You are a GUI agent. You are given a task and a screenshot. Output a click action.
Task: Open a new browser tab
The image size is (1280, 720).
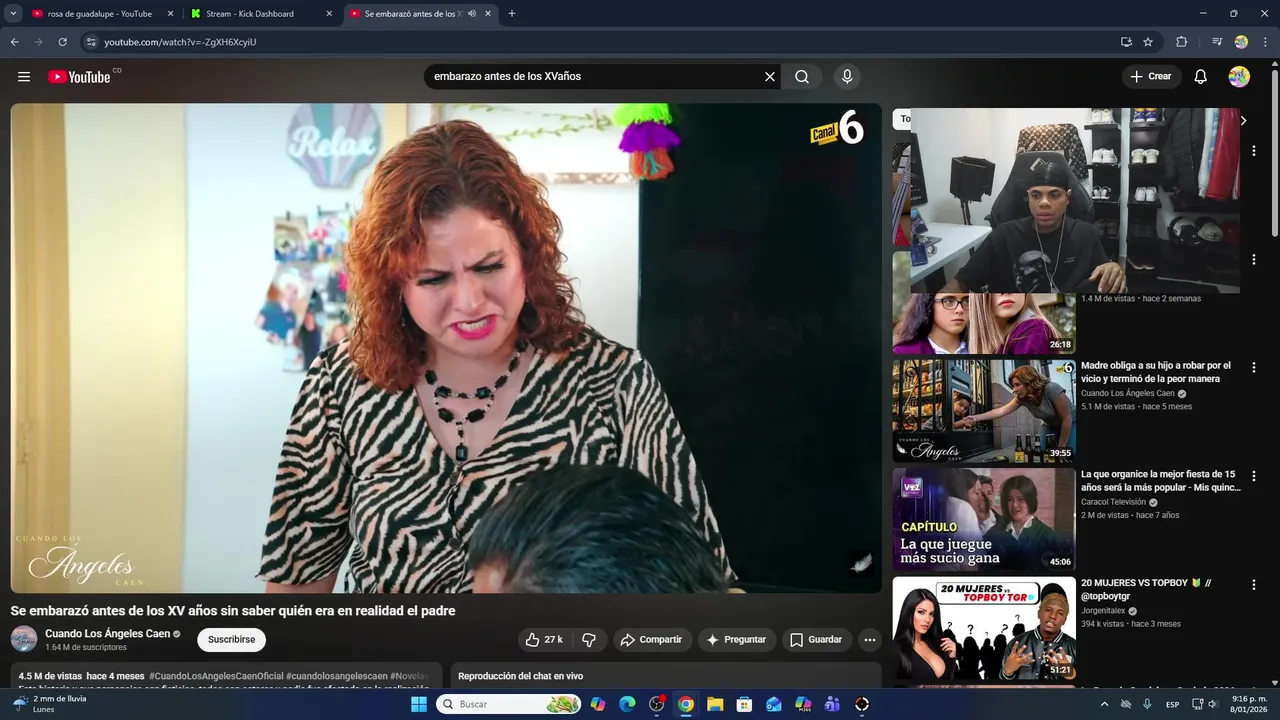pyautogui.click(x=512, y=14)
